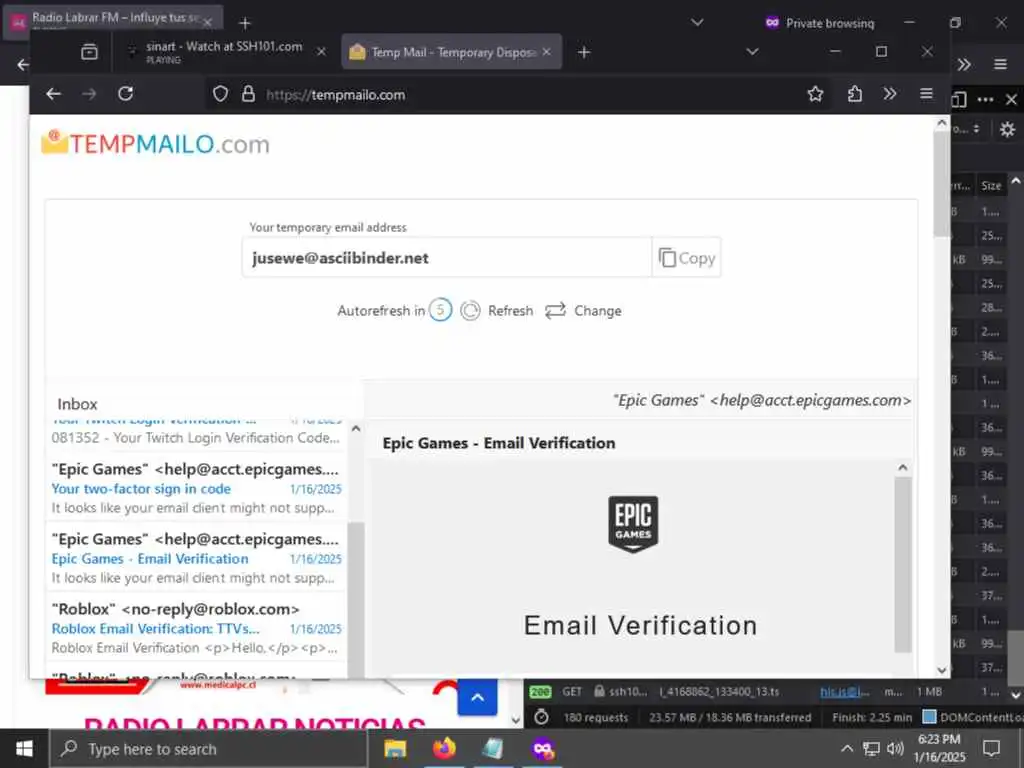Screen dimensions: 1024x768
Task: Toggle devtools responsive design mode icon
Action: [x=959, y=99]
